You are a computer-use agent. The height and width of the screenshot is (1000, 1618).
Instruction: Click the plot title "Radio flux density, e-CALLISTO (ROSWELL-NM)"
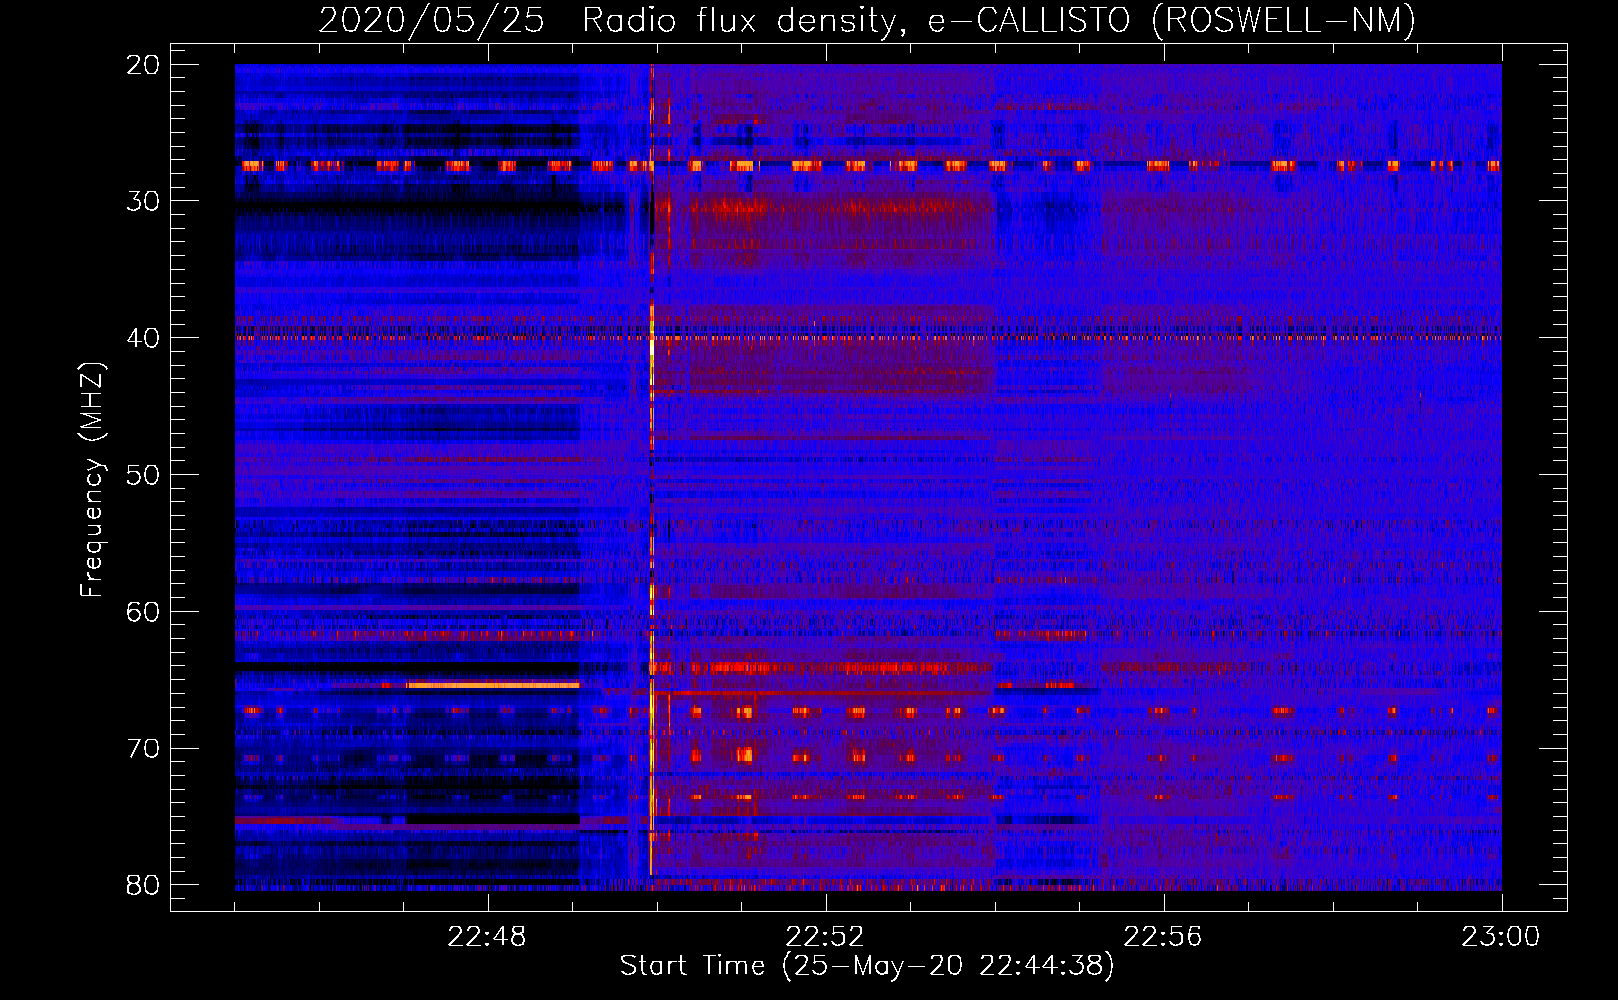click(999, 20)
